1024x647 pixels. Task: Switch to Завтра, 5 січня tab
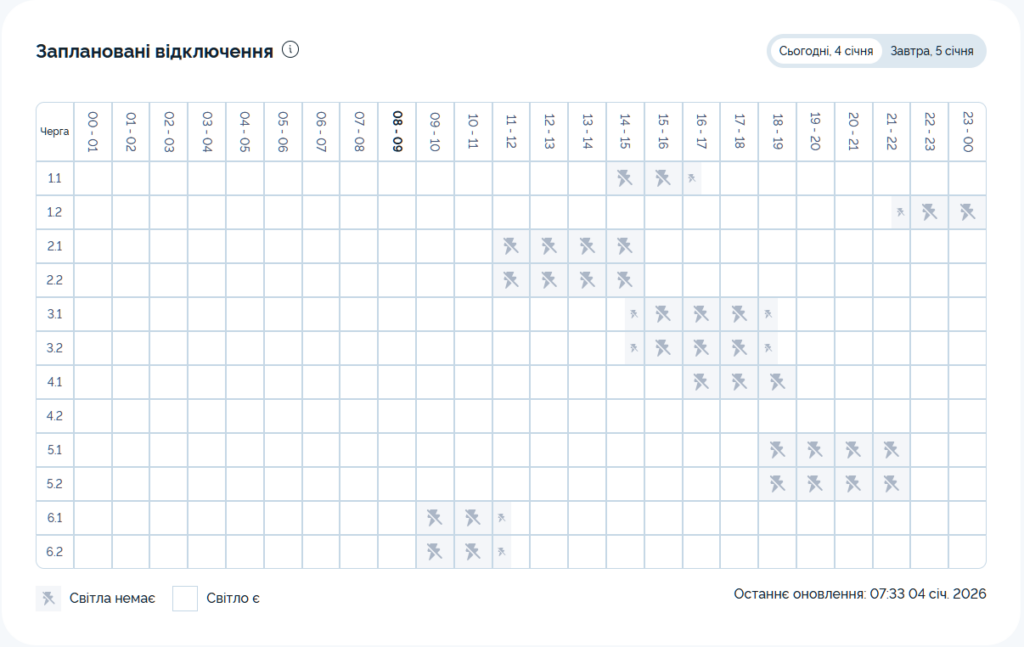[932, 51]
